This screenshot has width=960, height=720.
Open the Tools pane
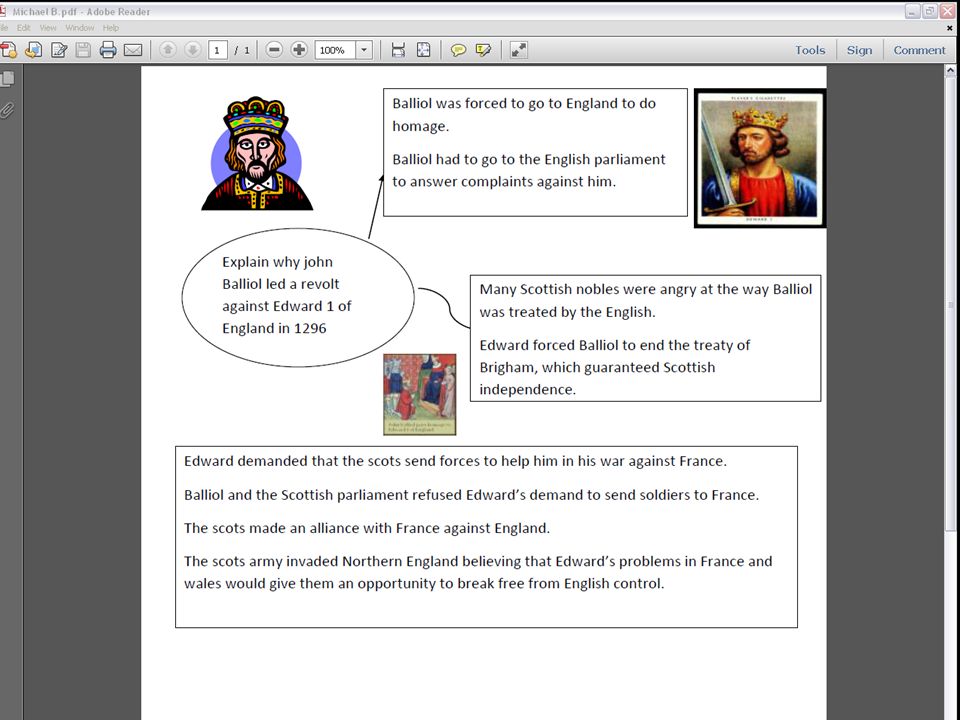point(810,50)
